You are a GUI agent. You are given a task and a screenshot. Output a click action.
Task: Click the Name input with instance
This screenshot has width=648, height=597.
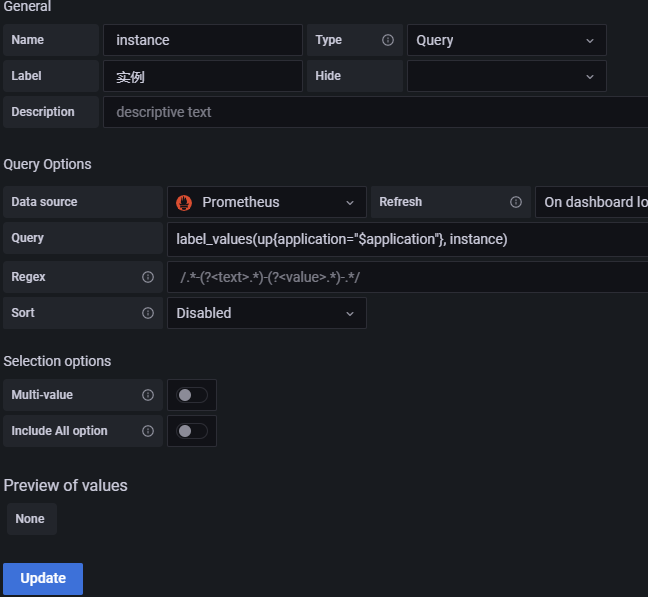(203, 40)
